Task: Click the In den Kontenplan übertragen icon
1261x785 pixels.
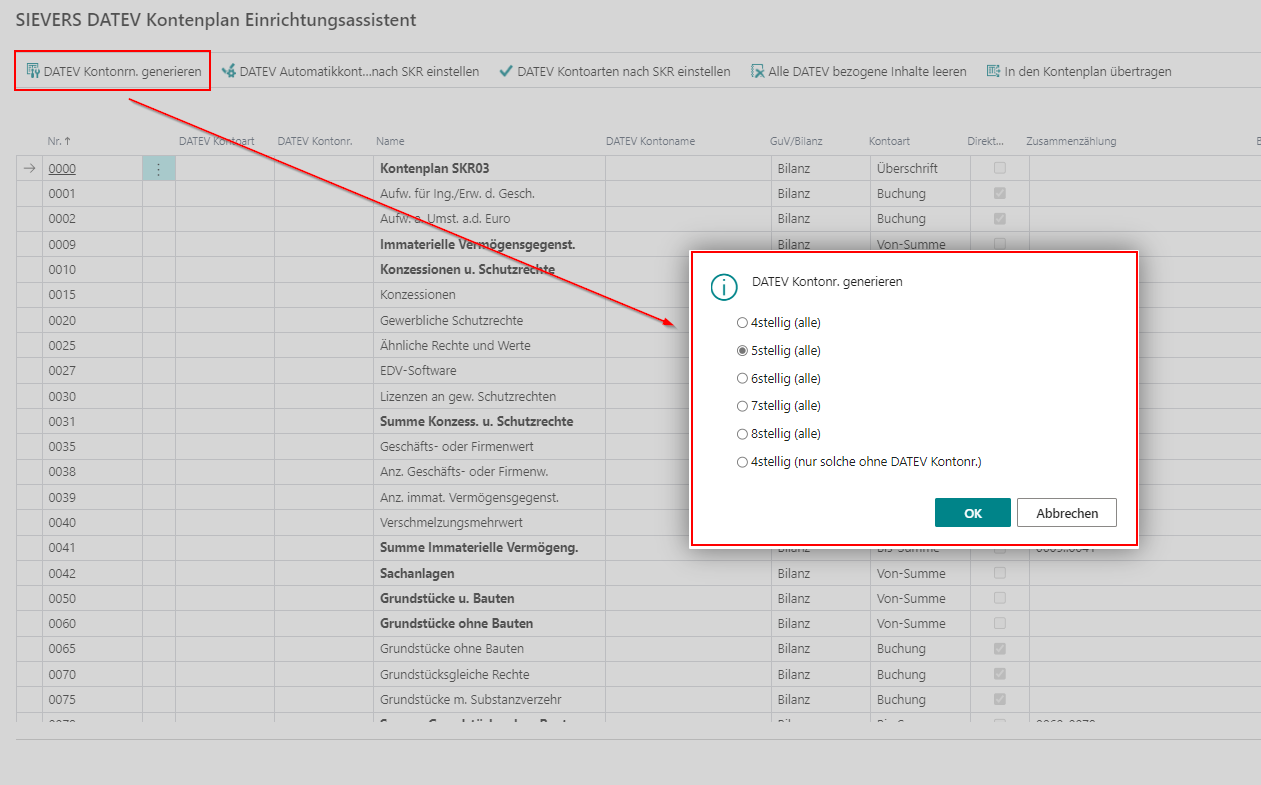Action: pos(993,71)
